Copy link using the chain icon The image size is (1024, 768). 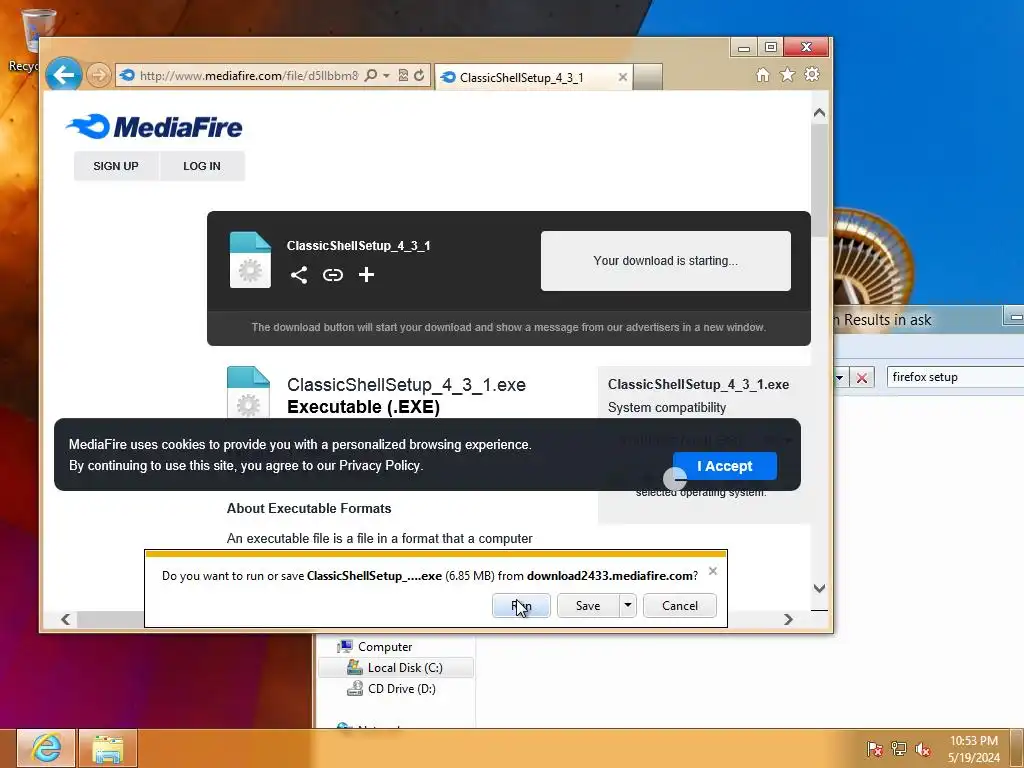pos(332,275)
